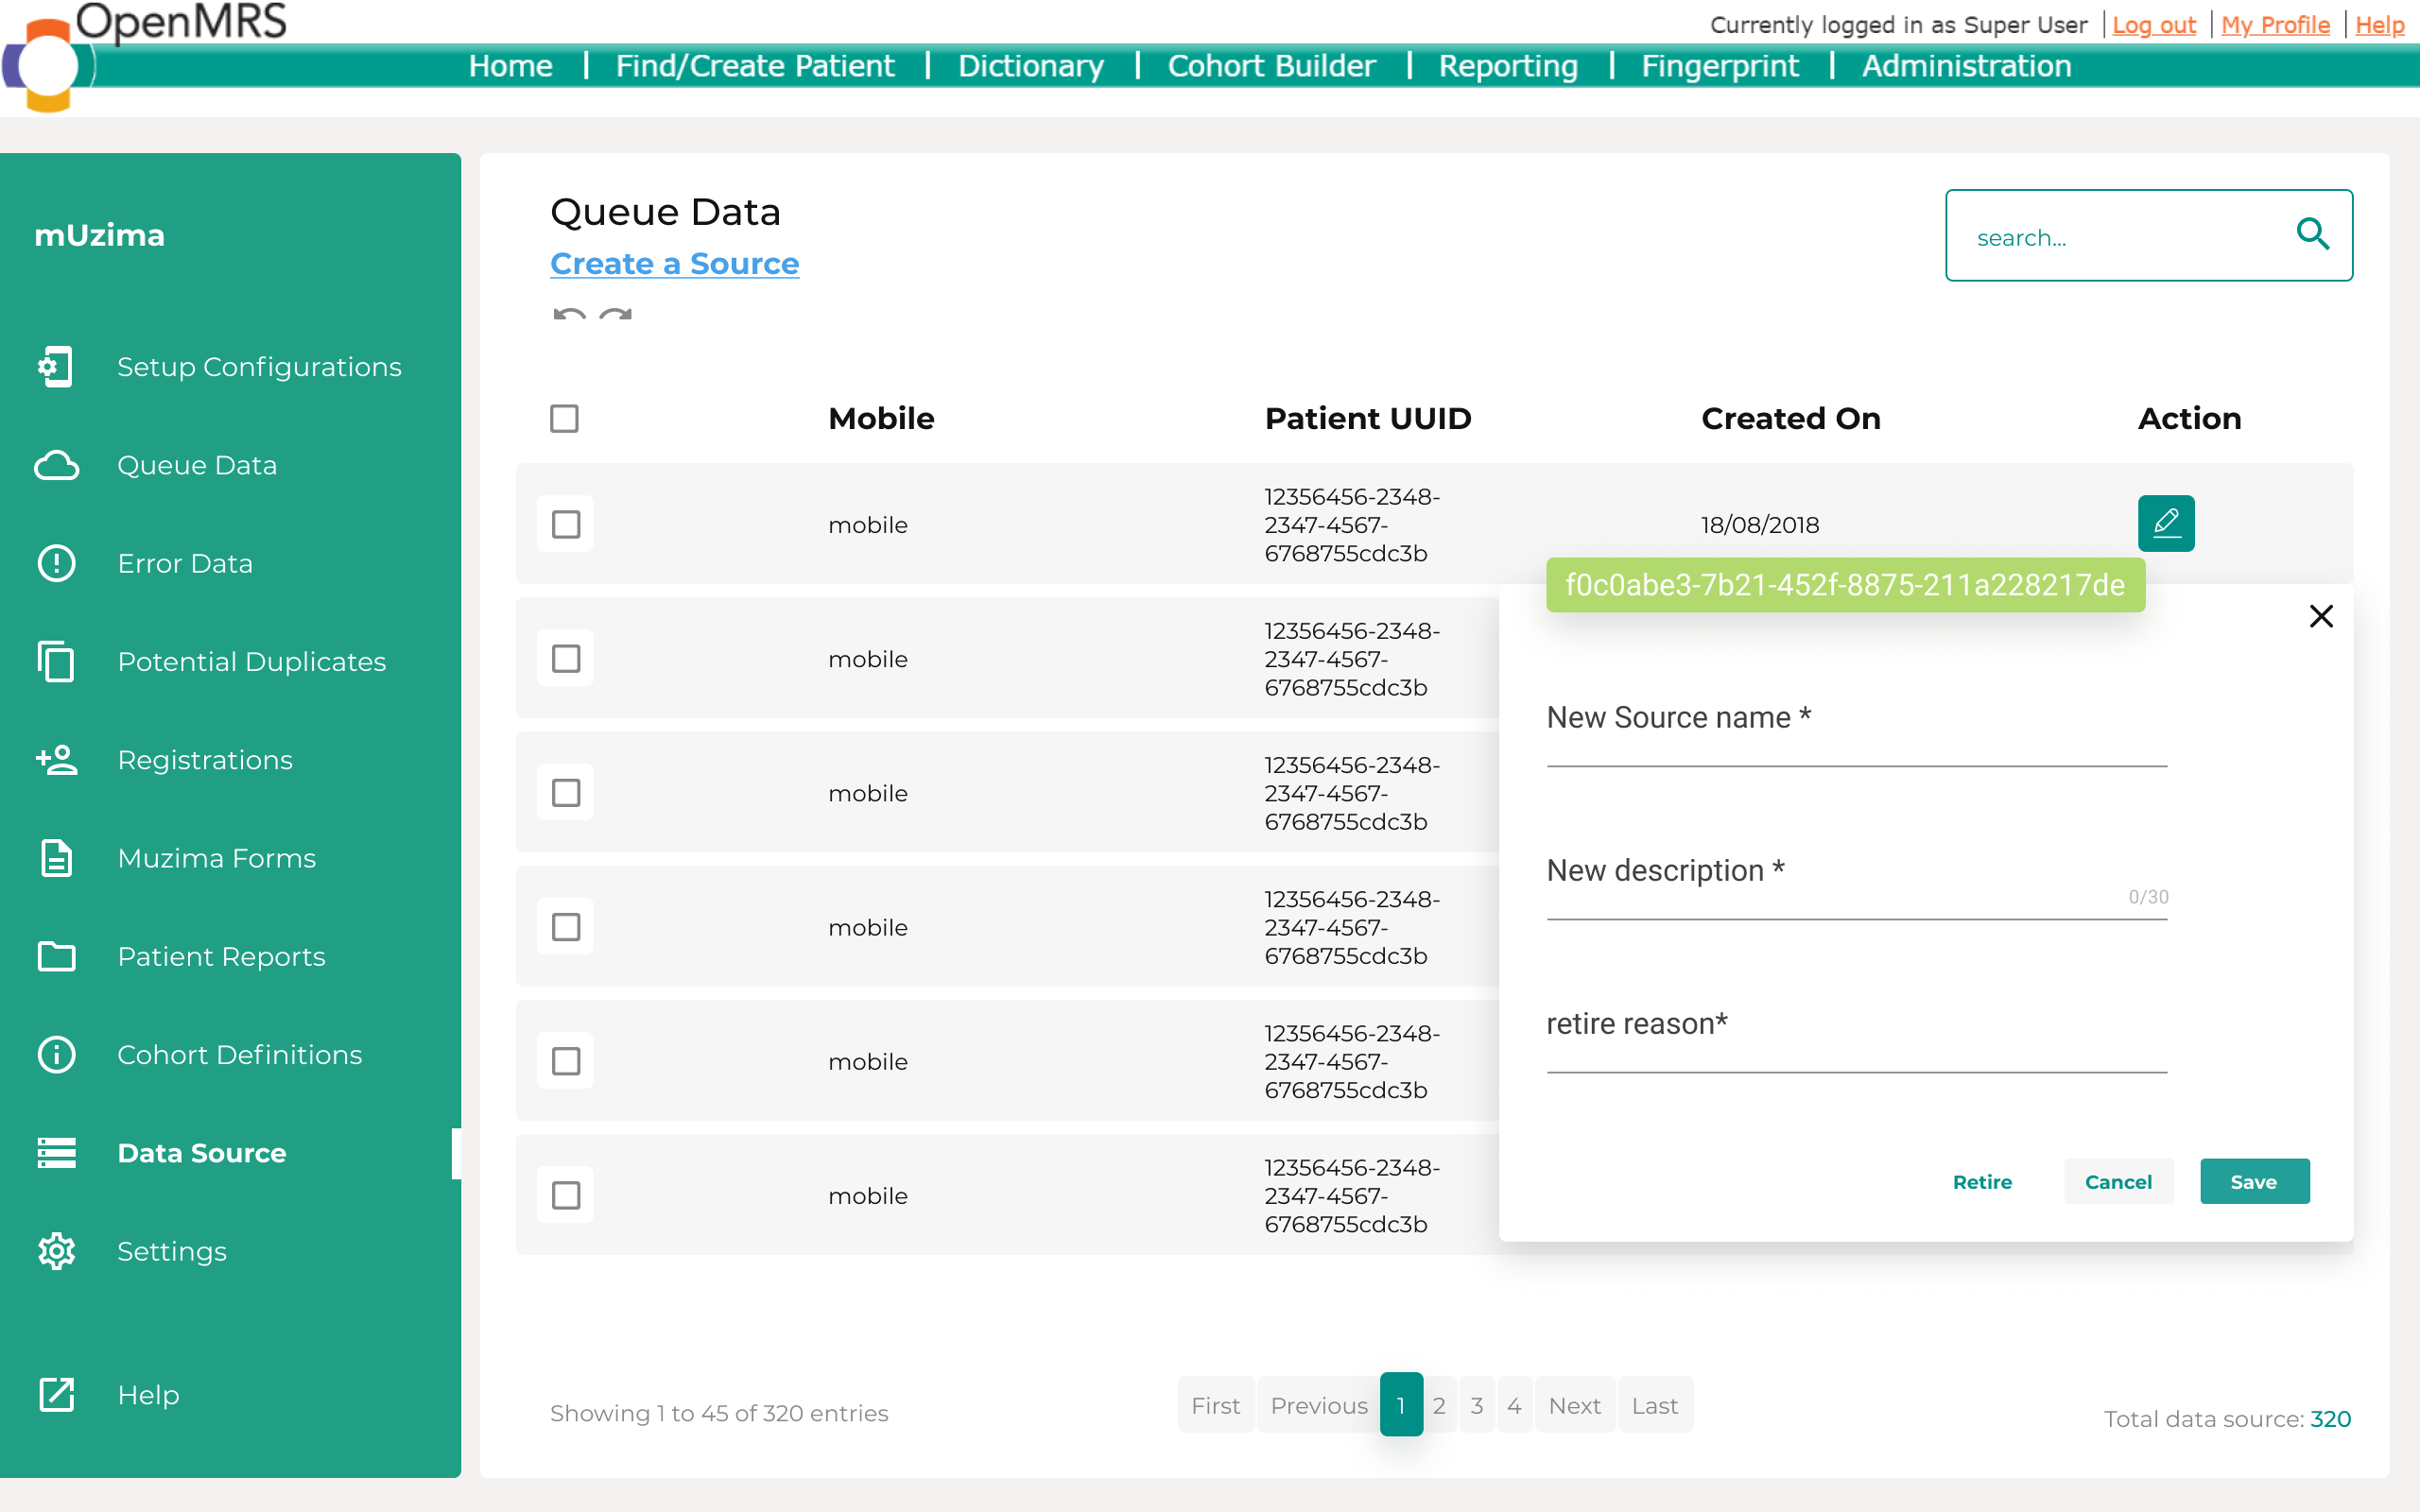Open the Administration menu
This screenshot has width=2420, height=1512.
point(1966,66)
